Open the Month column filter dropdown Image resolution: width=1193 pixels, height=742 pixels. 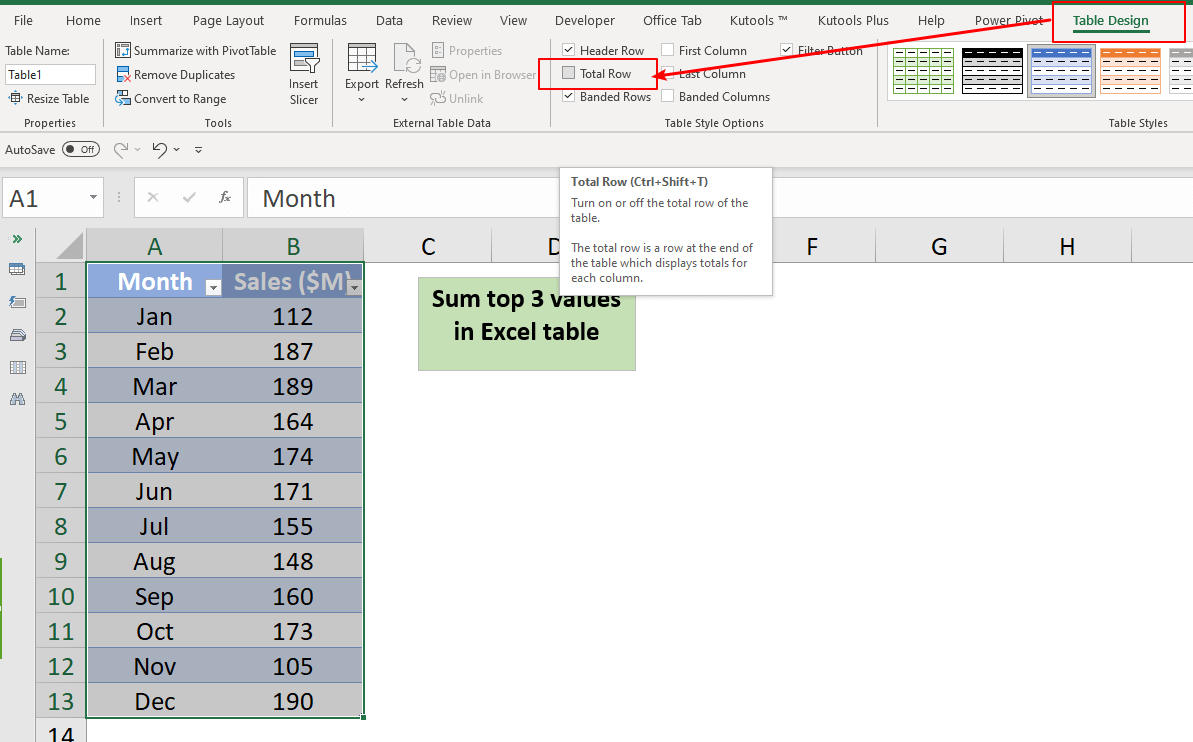pos(212,287)
